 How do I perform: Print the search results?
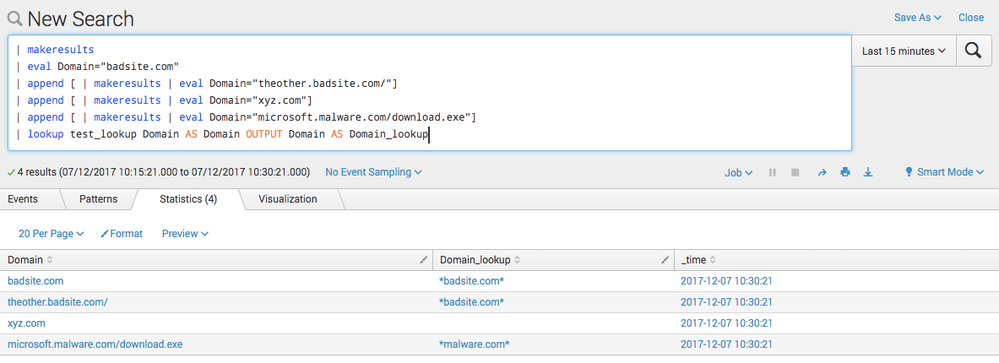[x=845, y=173]
